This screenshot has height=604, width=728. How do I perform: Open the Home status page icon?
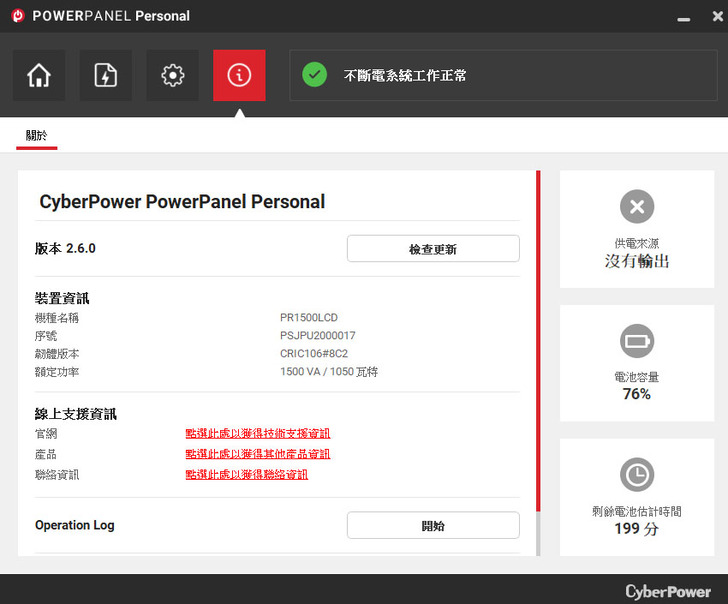[39, 76]
